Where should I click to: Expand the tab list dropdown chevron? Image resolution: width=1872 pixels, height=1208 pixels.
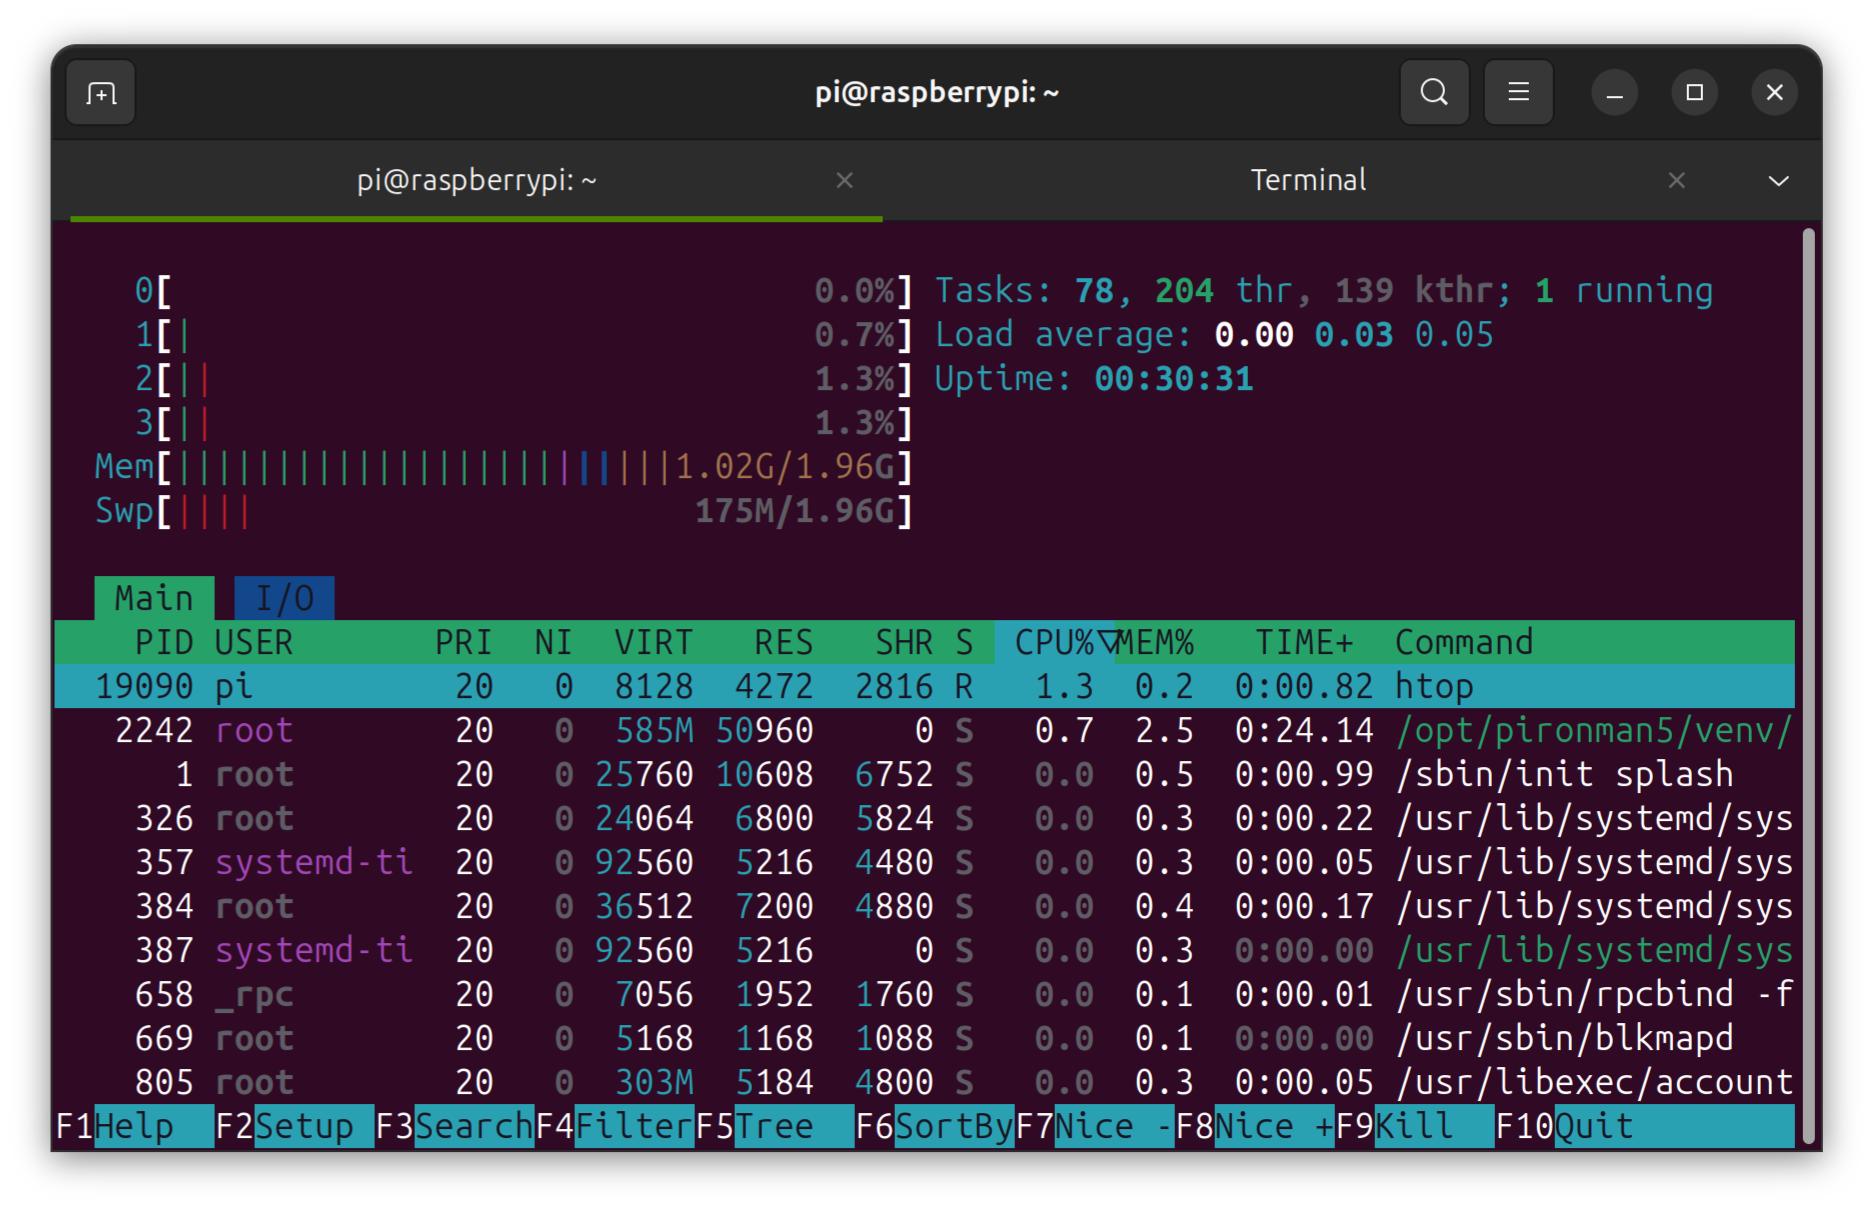point(1778,181)
